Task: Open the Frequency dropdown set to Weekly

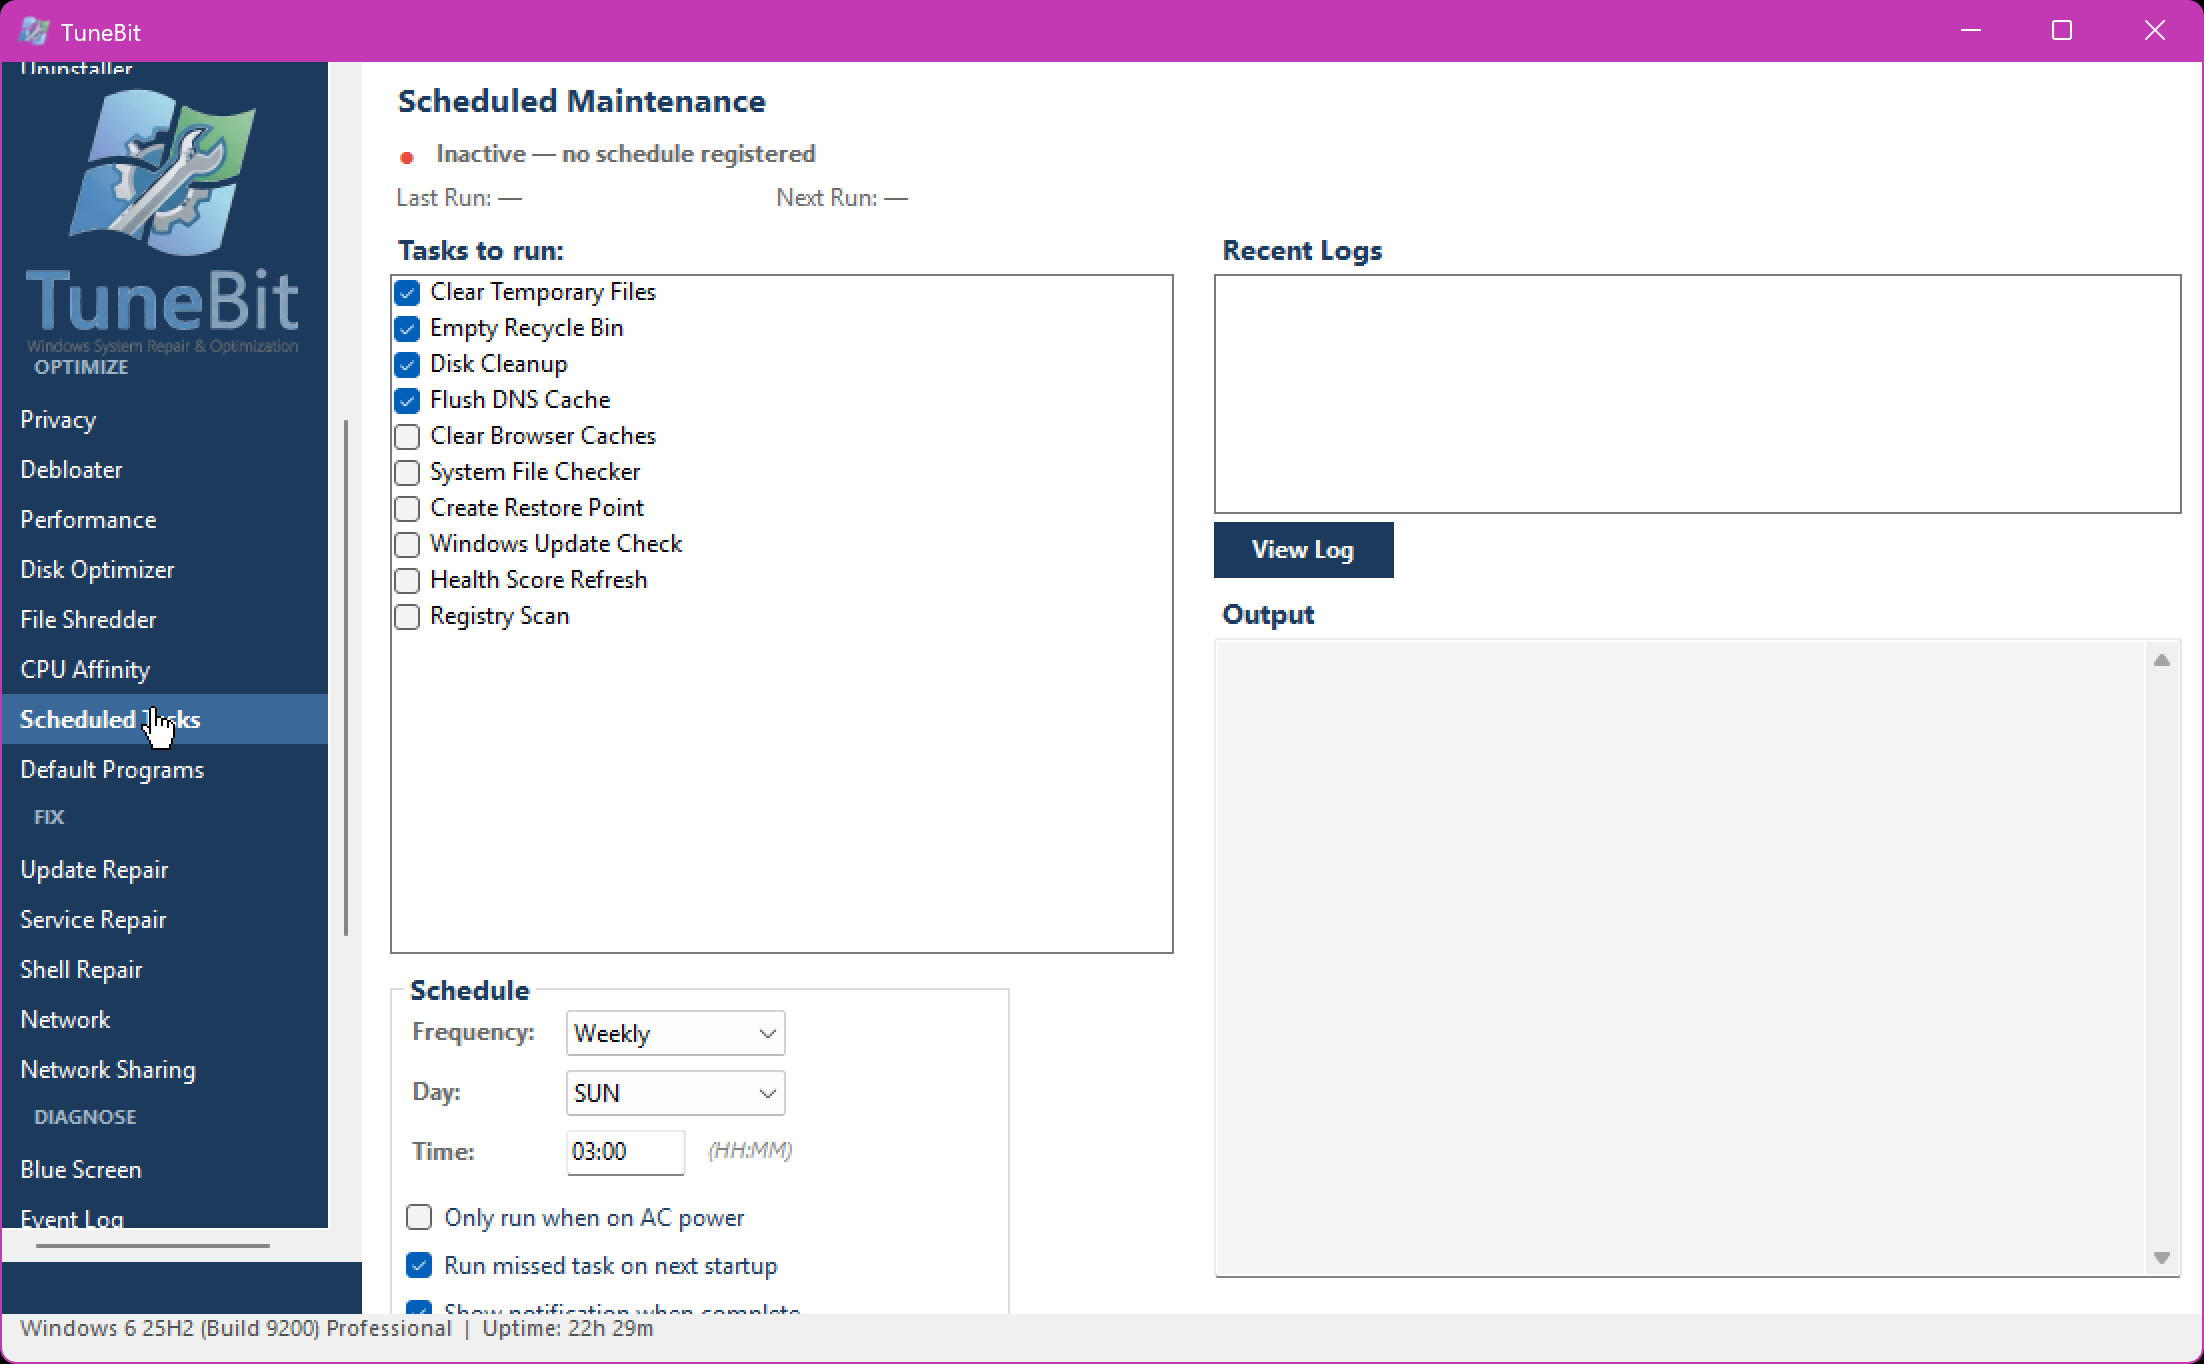Action: [x=675, y=1033]
